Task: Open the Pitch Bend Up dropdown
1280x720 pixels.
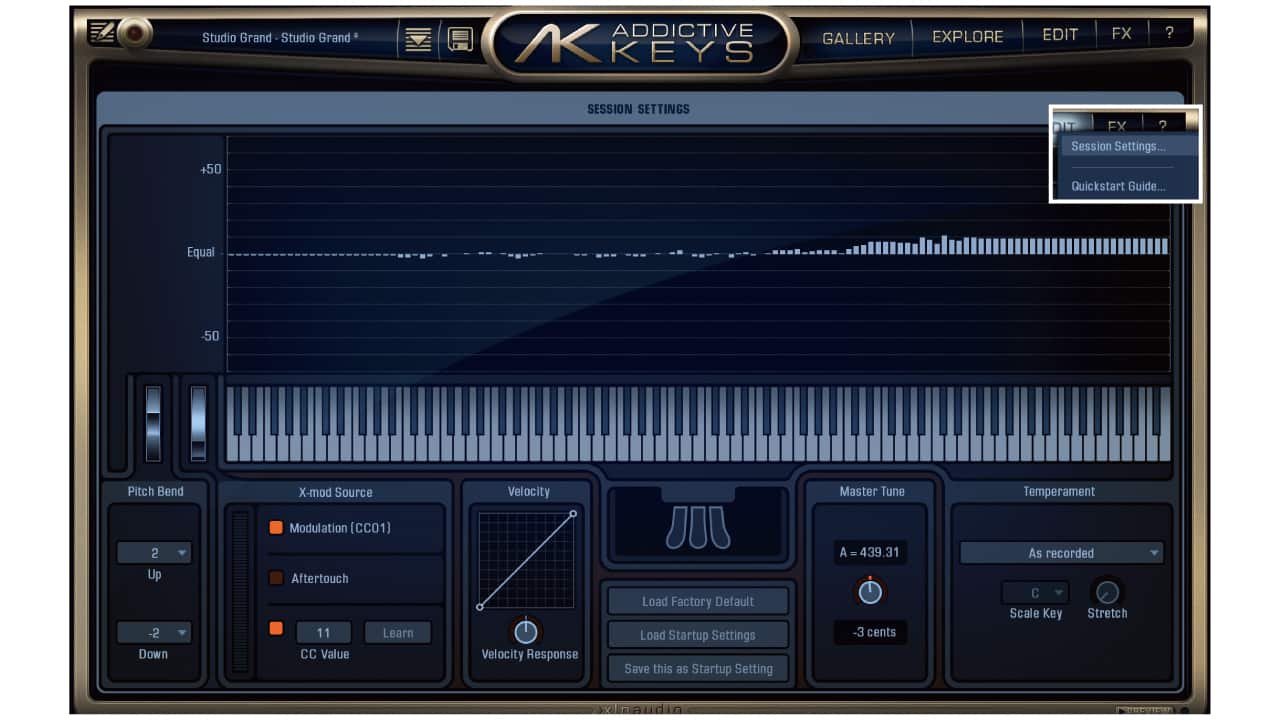Action: click(154, 553)
